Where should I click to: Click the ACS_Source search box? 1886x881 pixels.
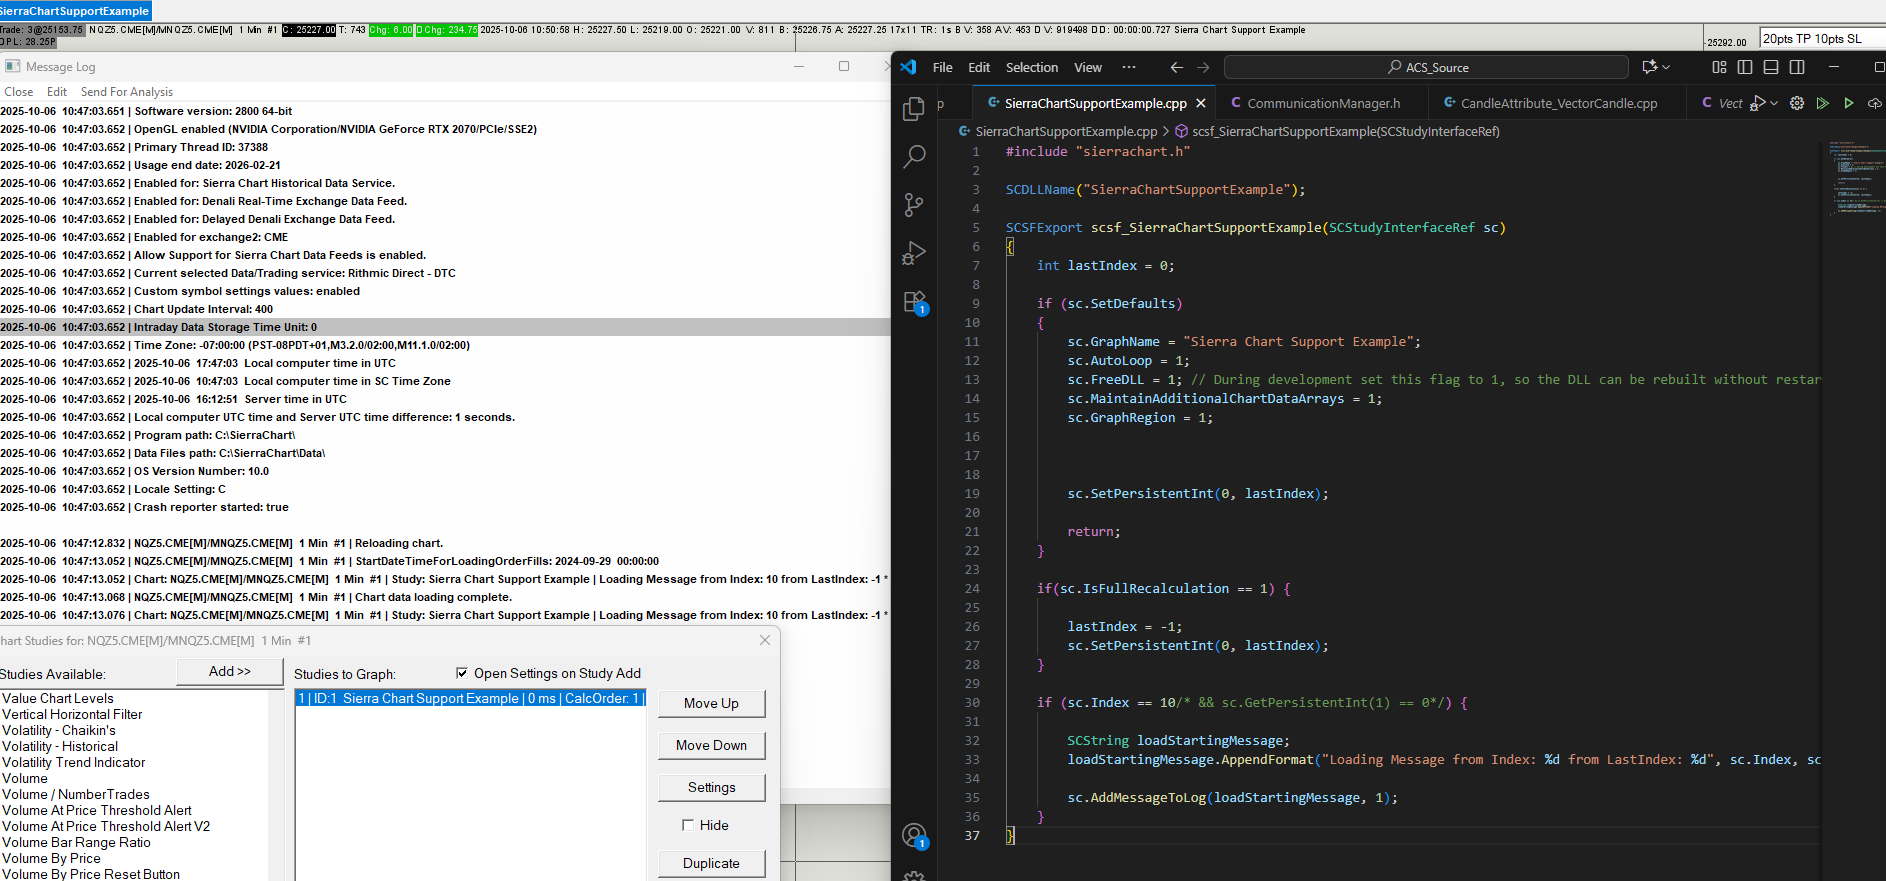click(1426, 67)
